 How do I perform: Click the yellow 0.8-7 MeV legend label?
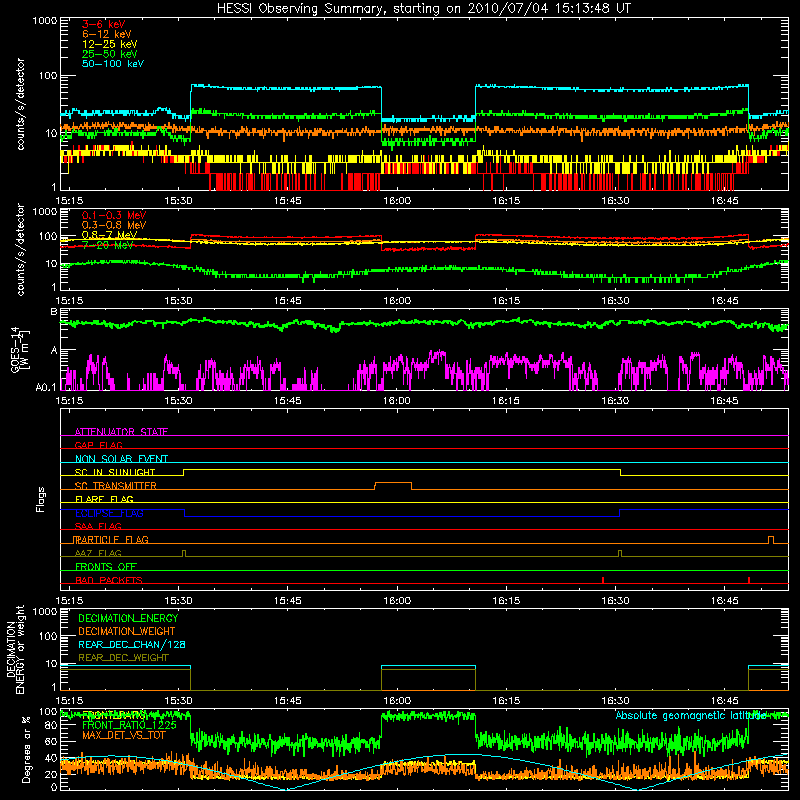coord(109,235)
